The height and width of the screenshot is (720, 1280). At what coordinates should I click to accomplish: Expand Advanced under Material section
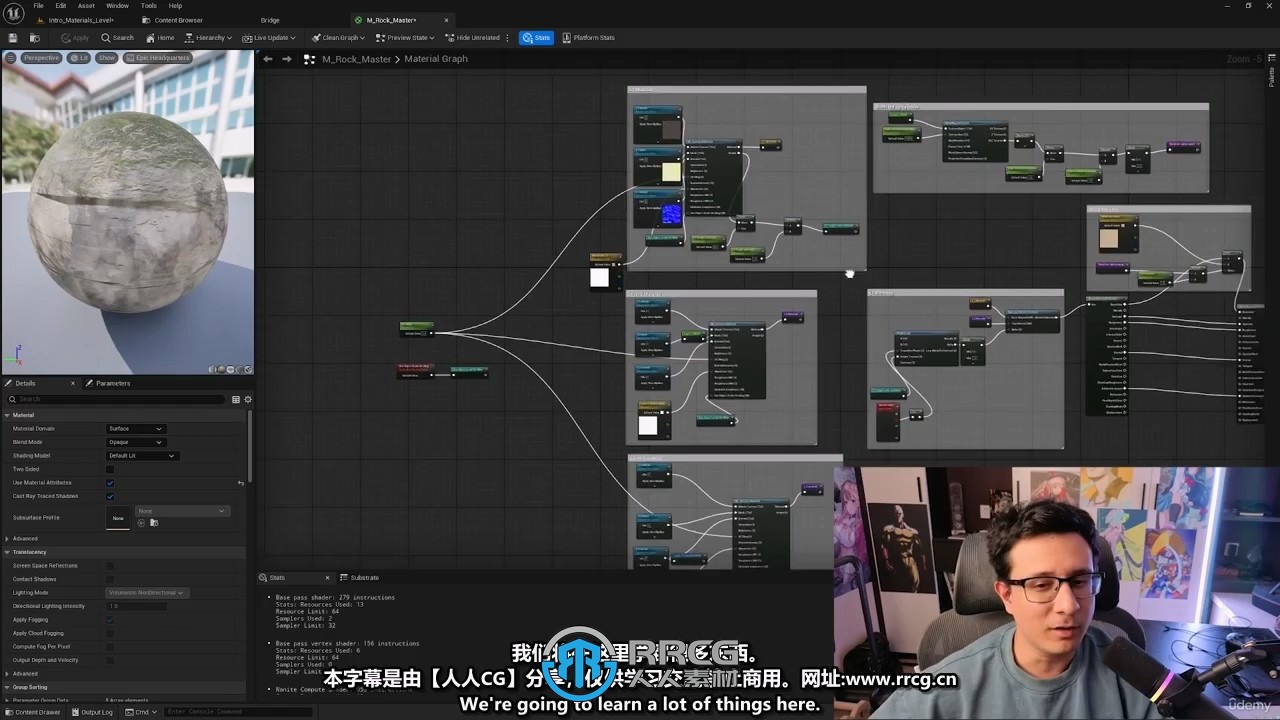click(8, 539)
